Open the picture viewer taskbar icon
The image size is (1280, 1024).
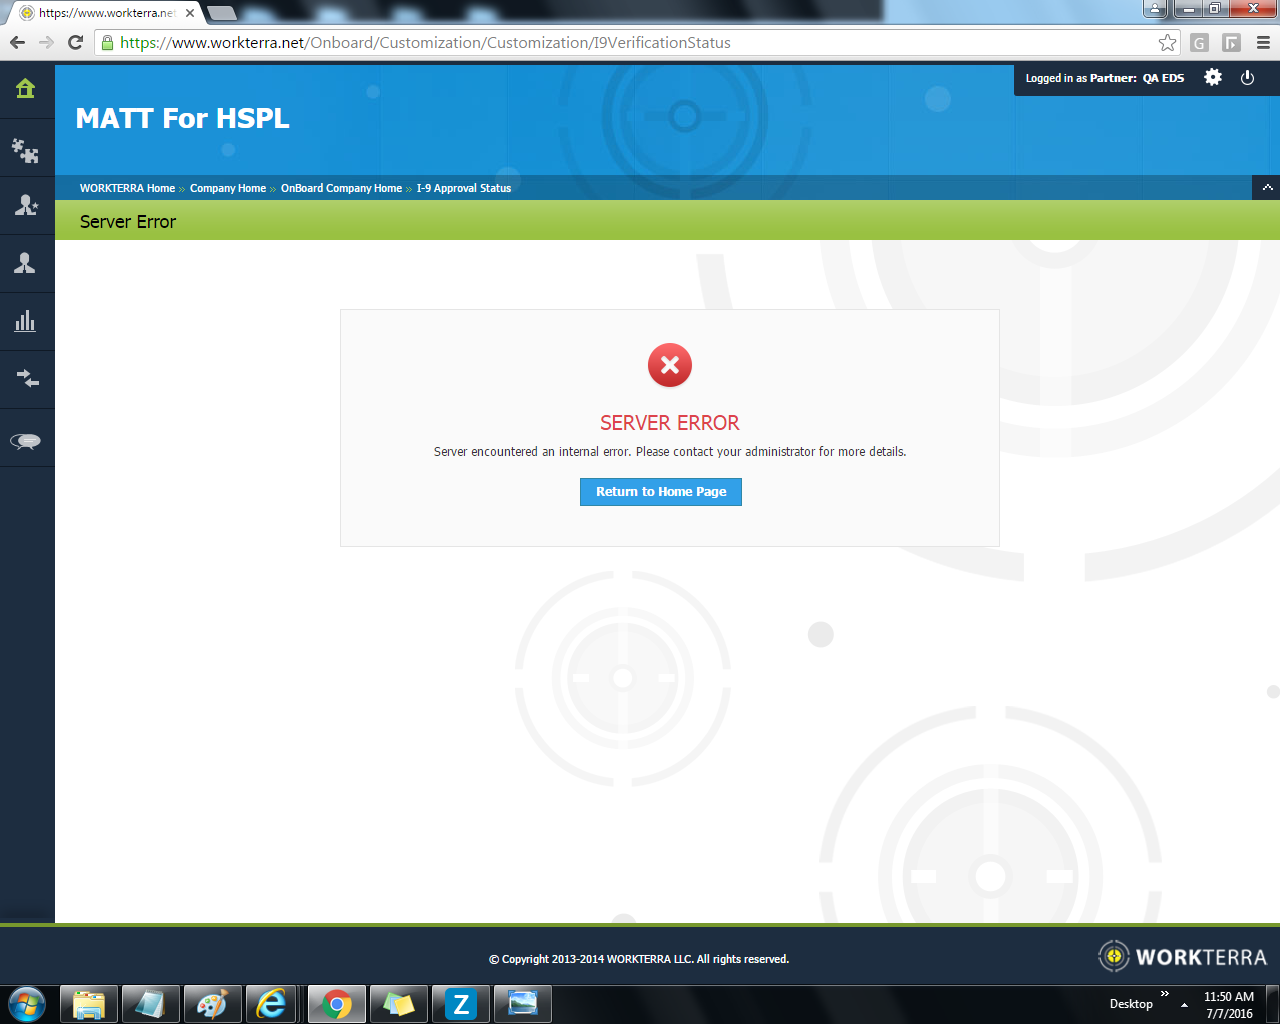click(x=523, y=1004)
